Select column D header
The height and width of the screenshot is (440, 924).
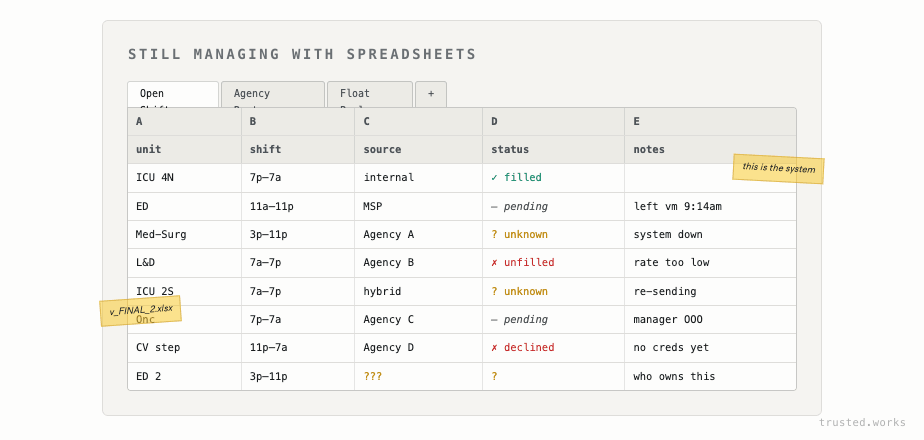click(553, 121)
